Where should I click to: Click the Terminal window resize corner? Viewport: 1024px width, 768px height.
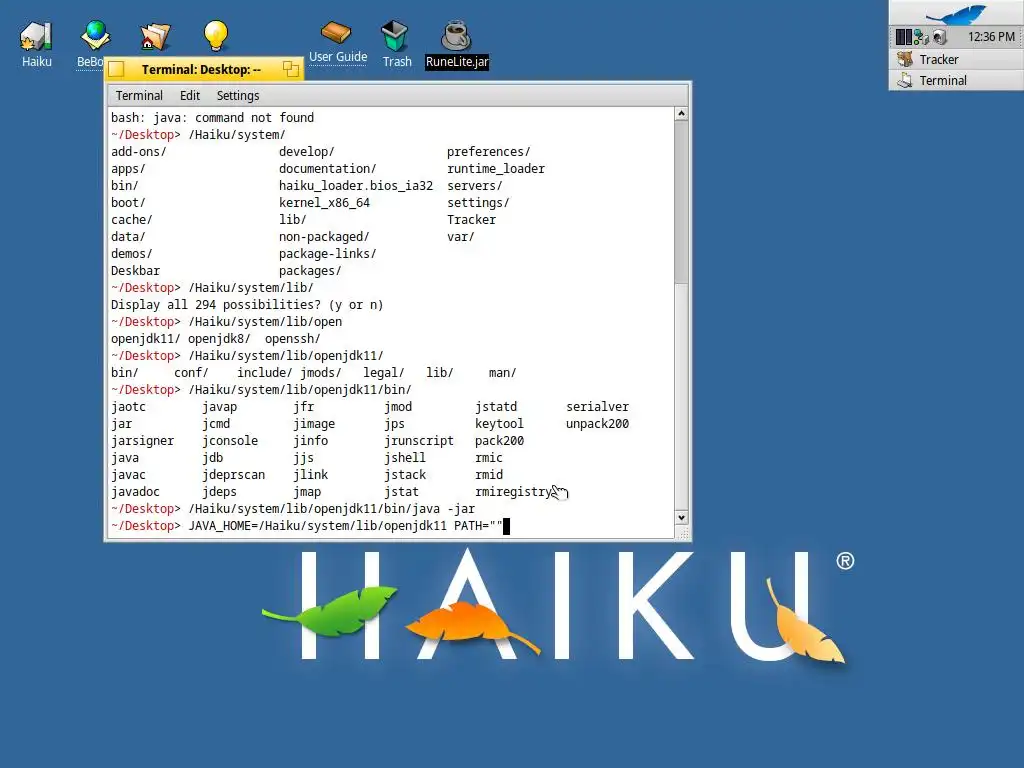pos(683,534)
